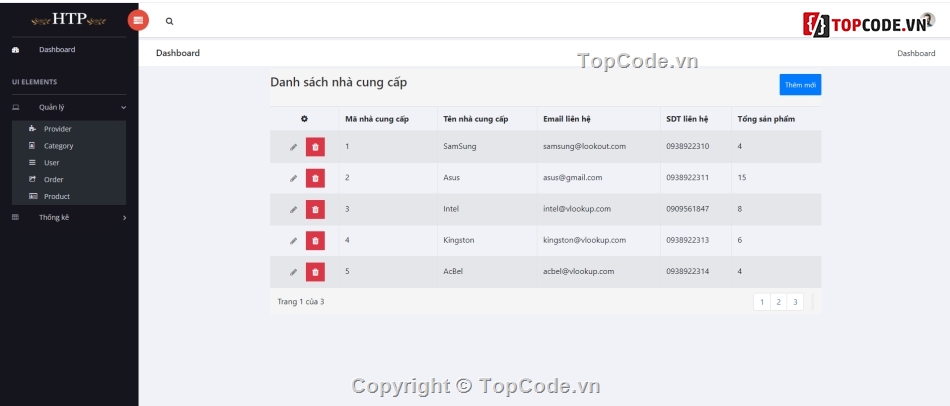Image resolution: width=950 pixels, height=406 pixels.
Task: Click the Provider puzzle icon in sidebar
Action: click(32, 128)
